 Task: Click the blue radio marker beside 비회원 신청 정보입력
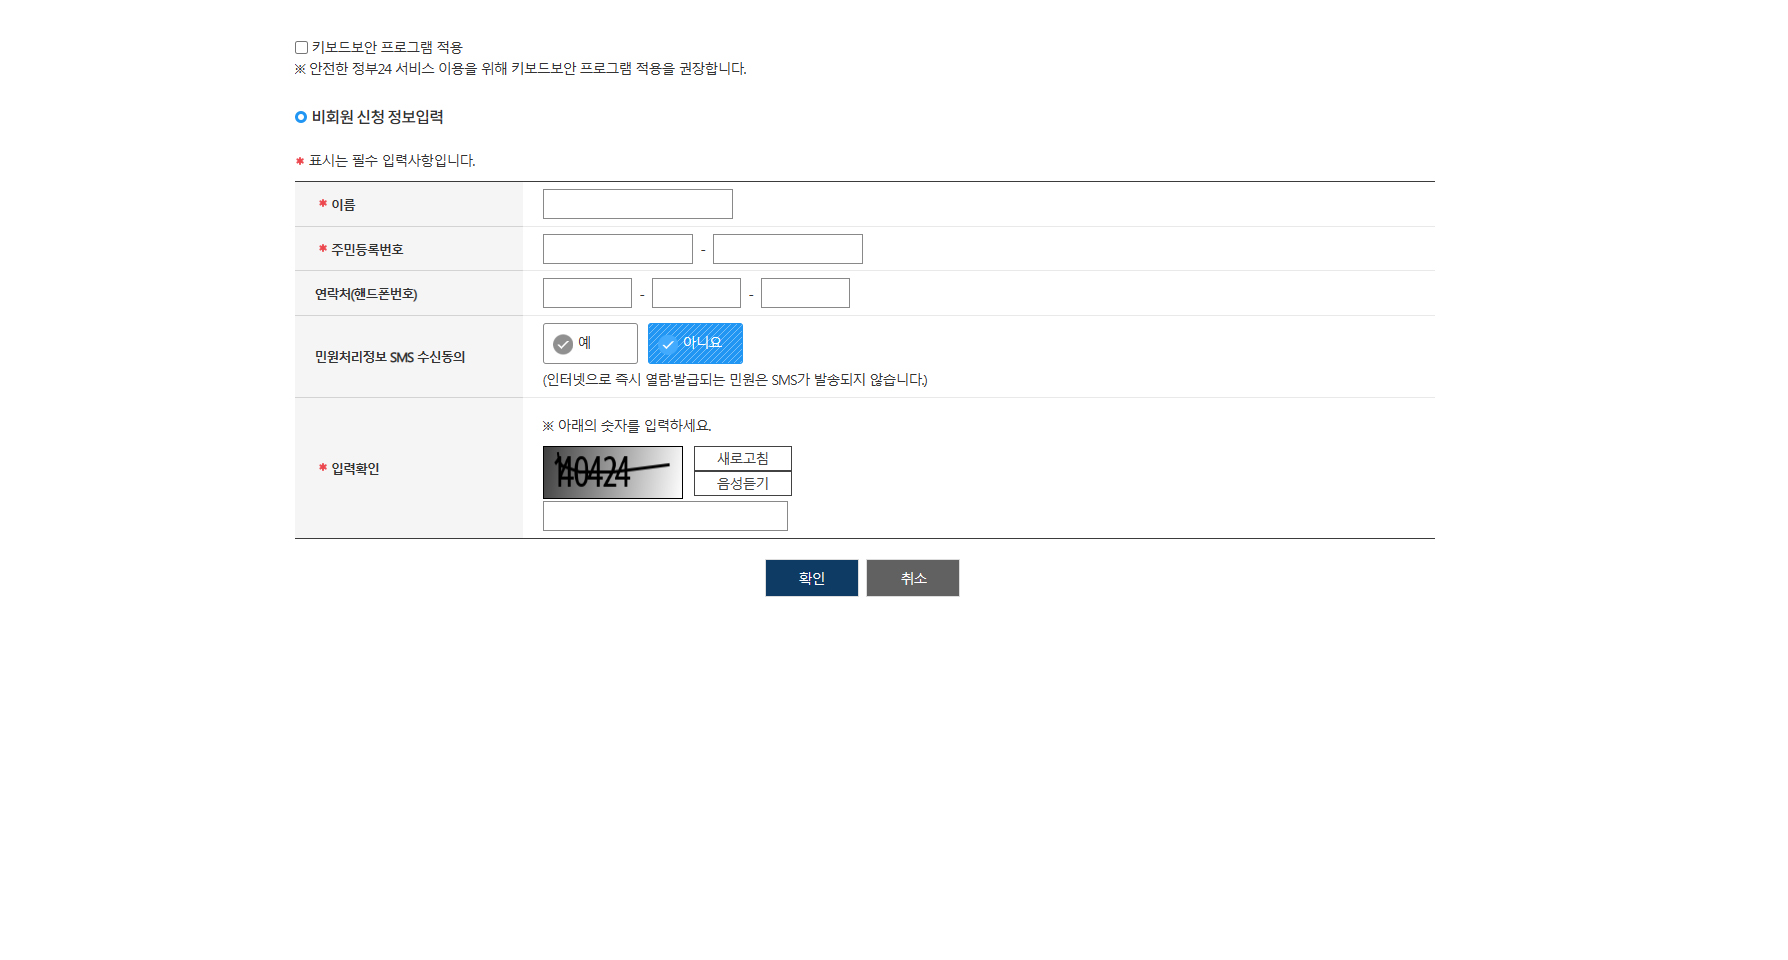click(x=300, y=116)
